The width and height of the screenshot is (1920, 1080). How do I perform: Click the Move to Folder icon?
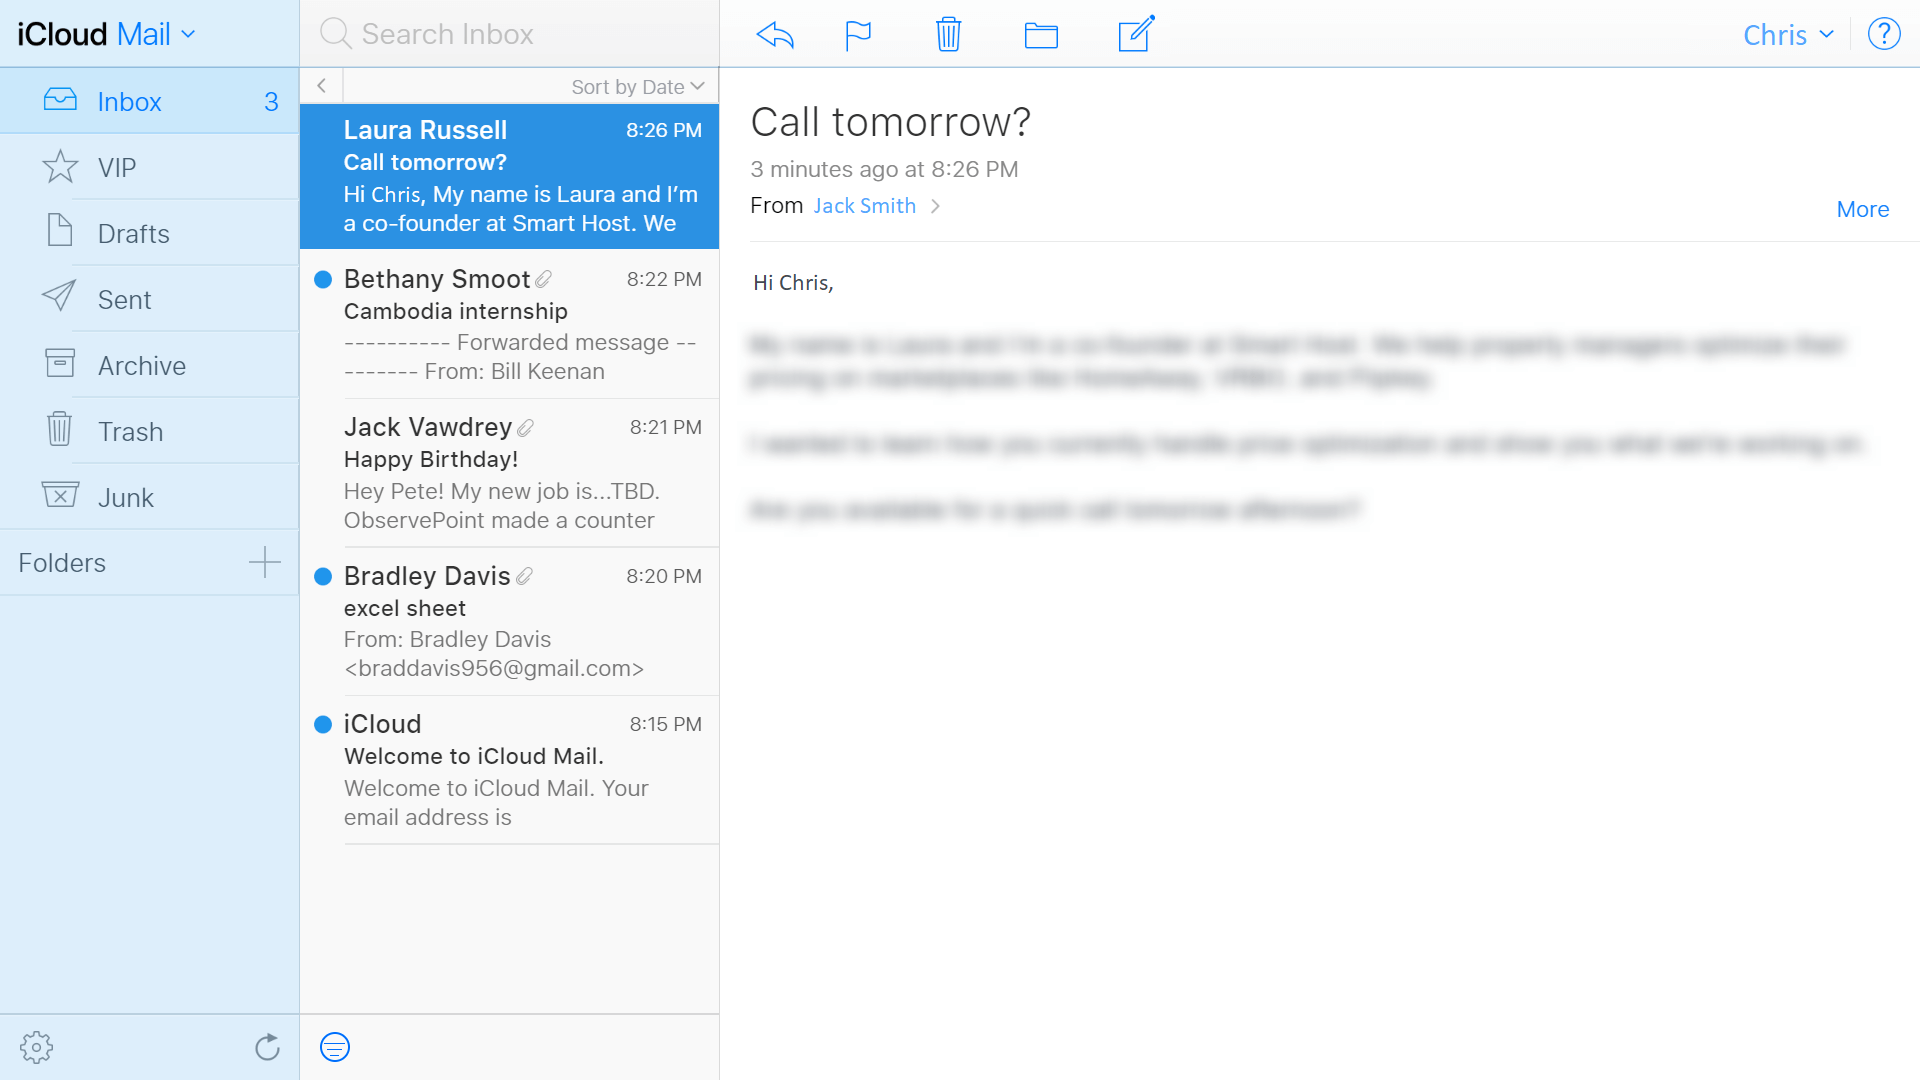[1042, 33]
